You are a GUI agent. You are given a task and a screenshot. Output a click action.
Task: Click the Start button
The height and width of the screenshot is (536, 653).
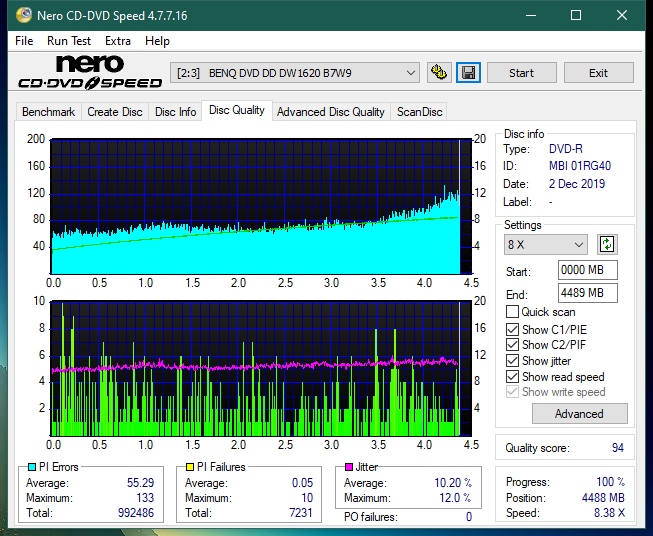[521, 73]
